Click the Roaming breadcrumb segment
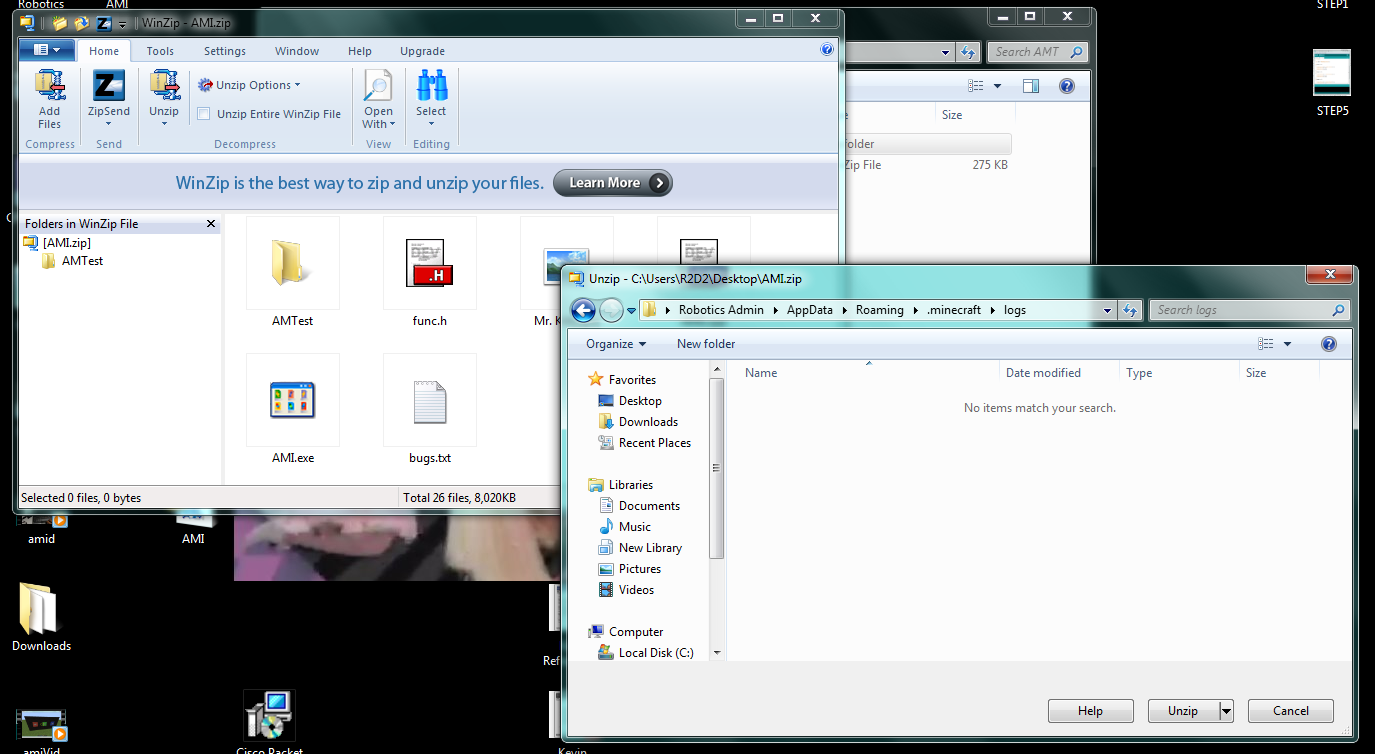 [879, 310]
